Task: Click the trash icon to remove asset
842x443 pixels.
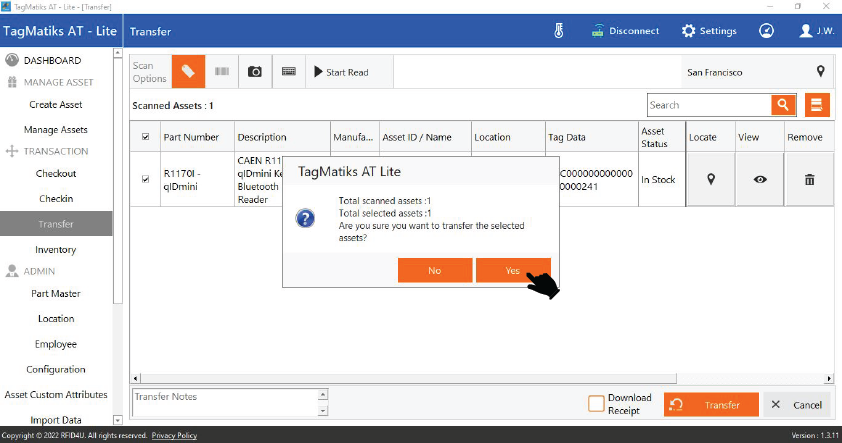Action: coord(809,180)
